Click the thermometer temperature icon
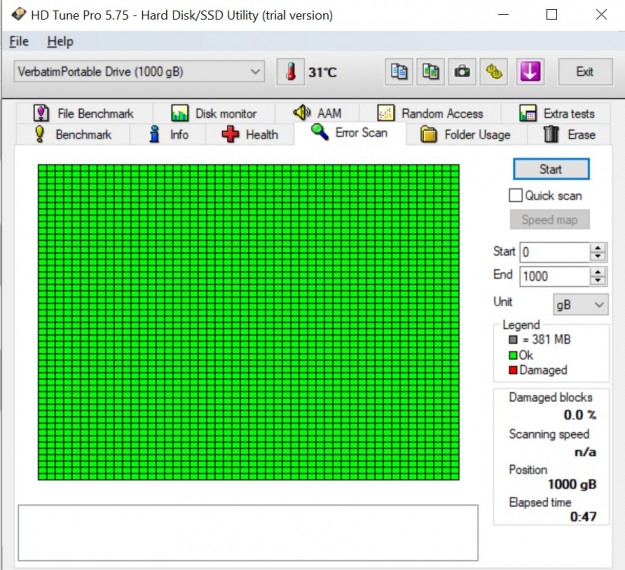 [290, 72]
